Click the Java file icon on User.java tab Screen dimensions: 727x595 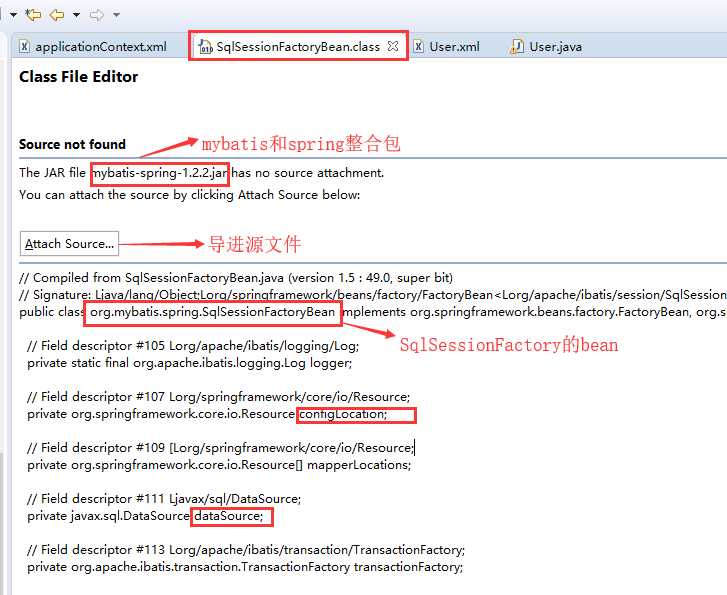pos(517,46)
